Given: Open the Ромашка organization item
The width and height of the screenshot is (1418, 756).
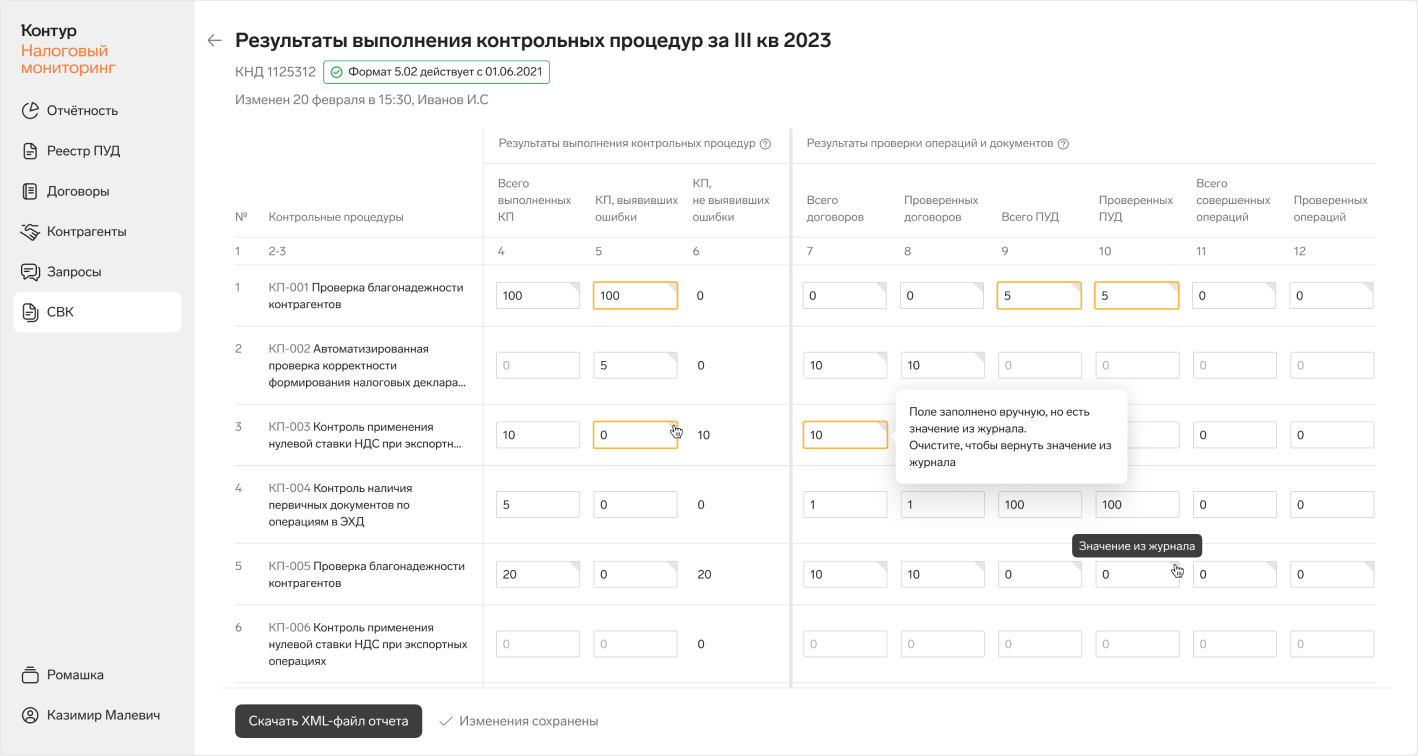Looking at the screenshot, I should coord(75,675).
